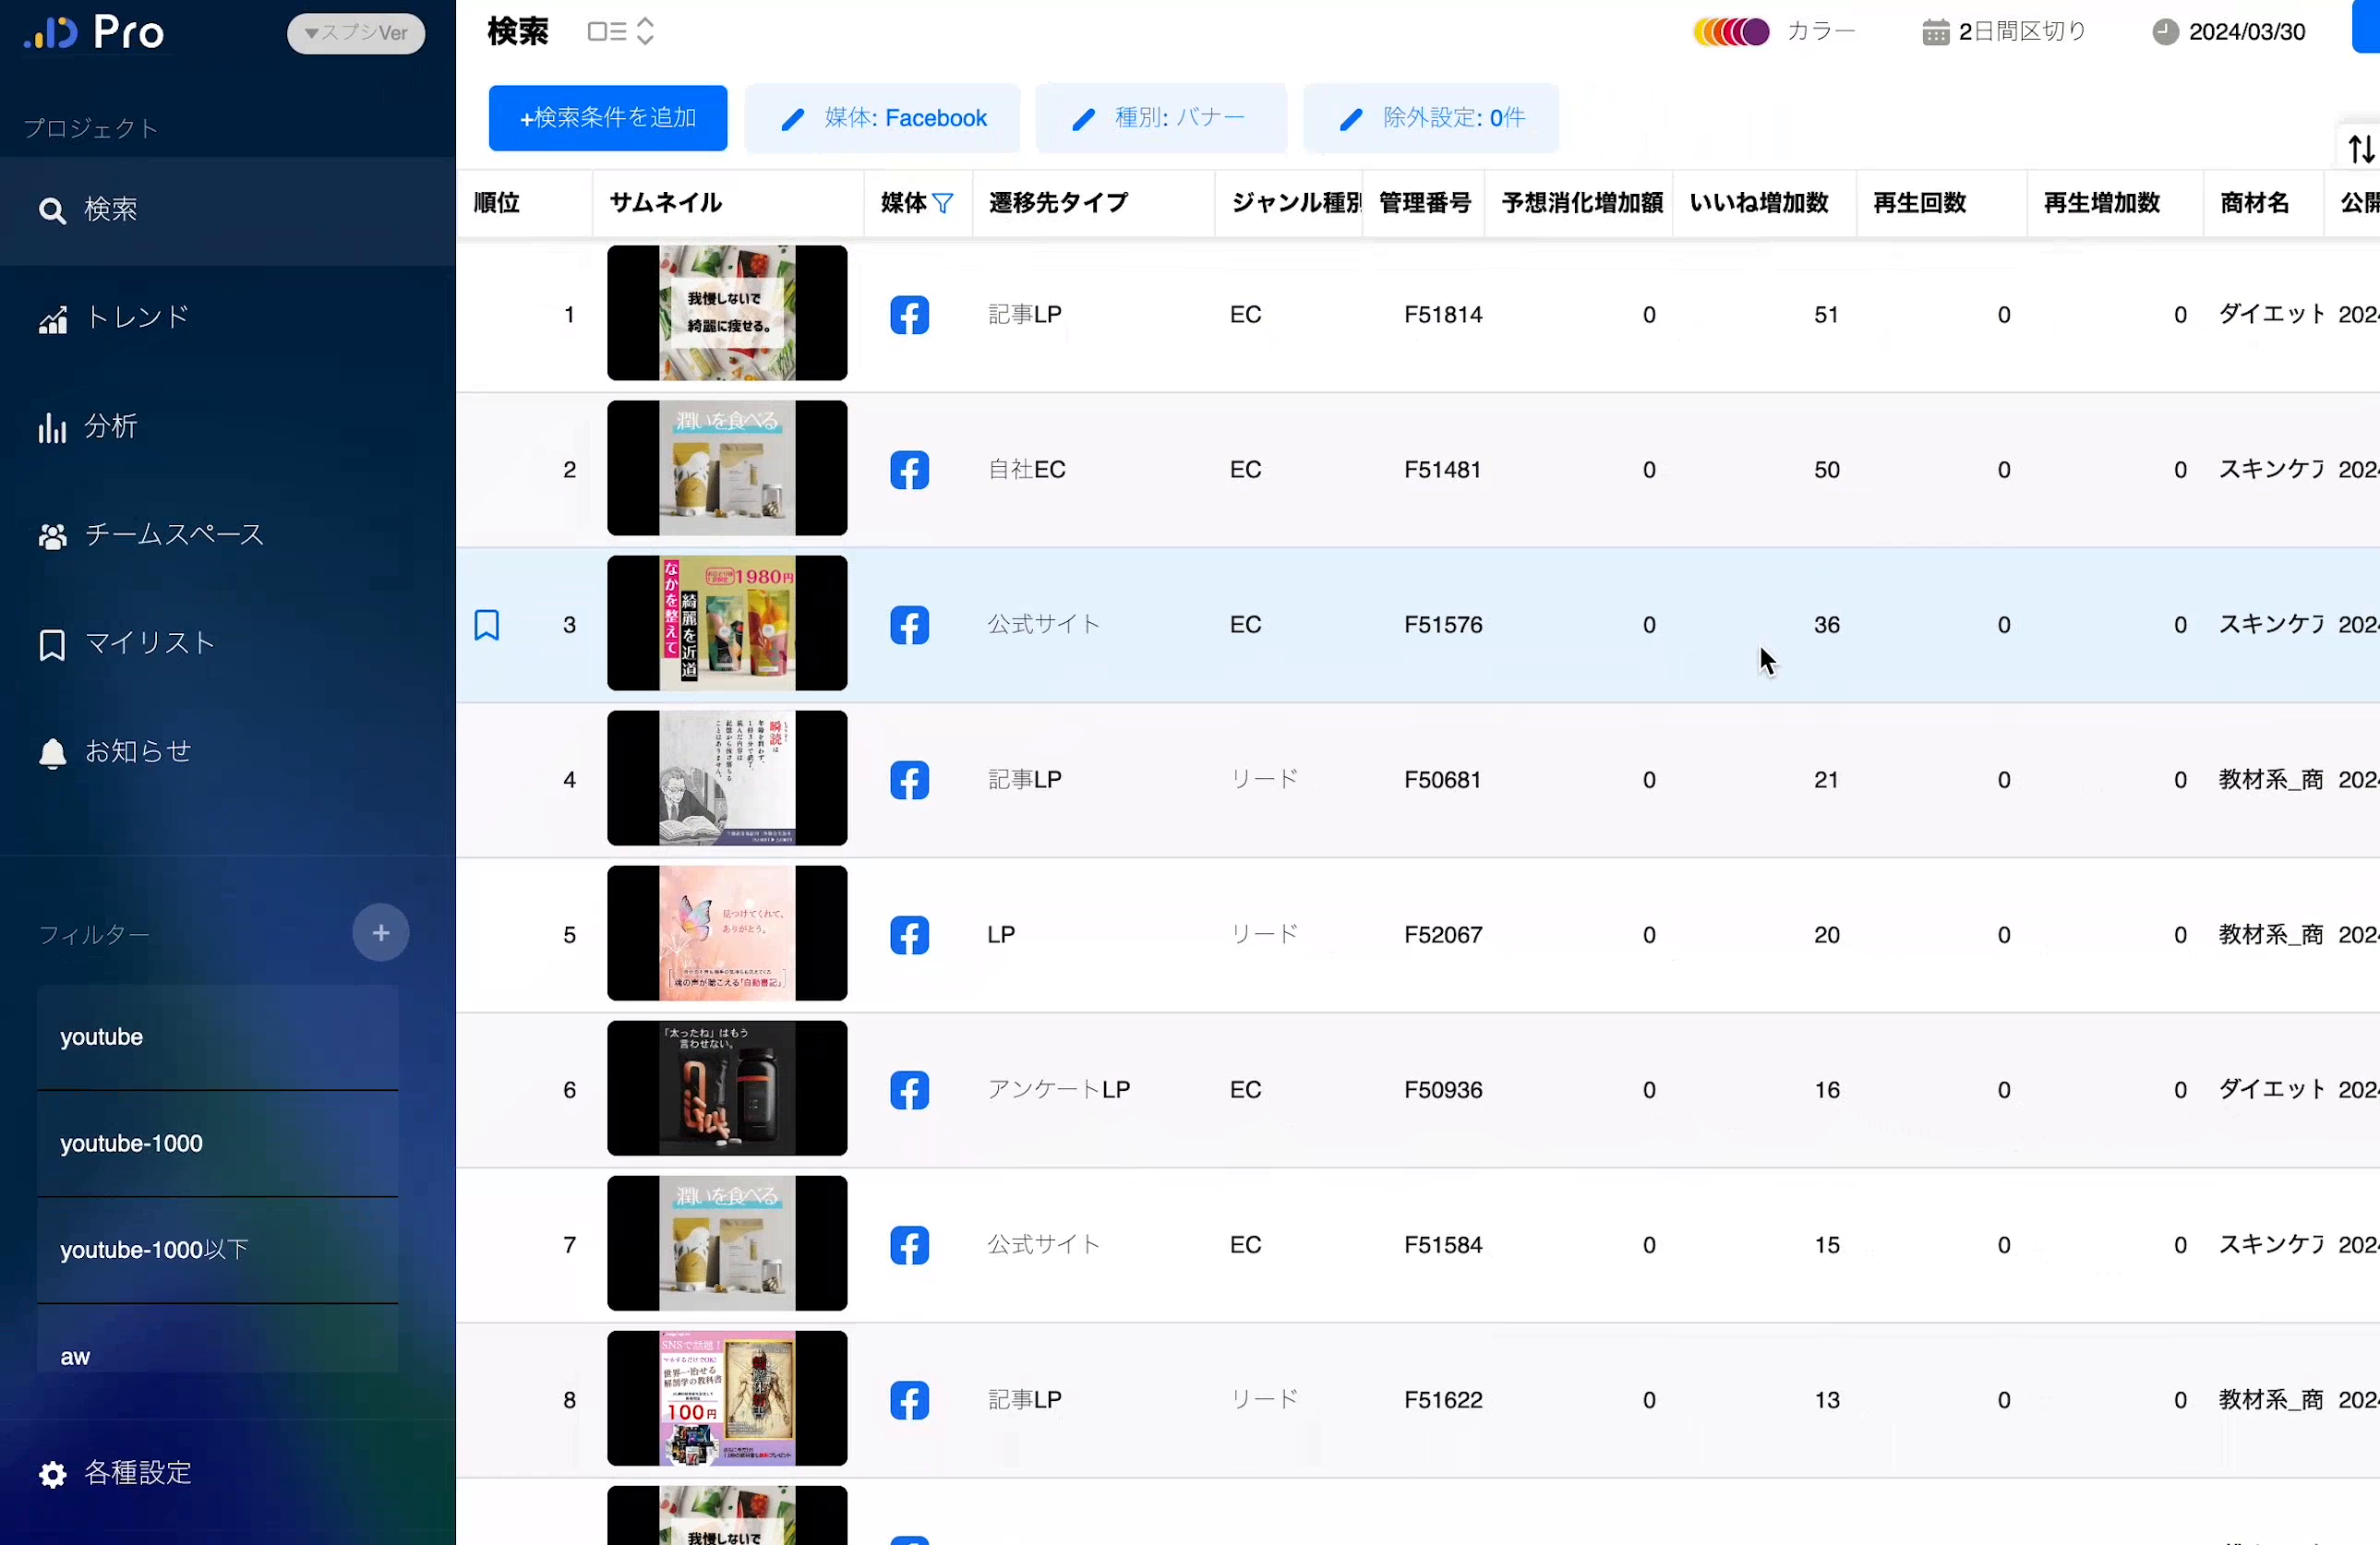Open マイリスト in the sidebar
Image resolution: width=2380 pixels, height=1545 pixels.
pos(148,643)
